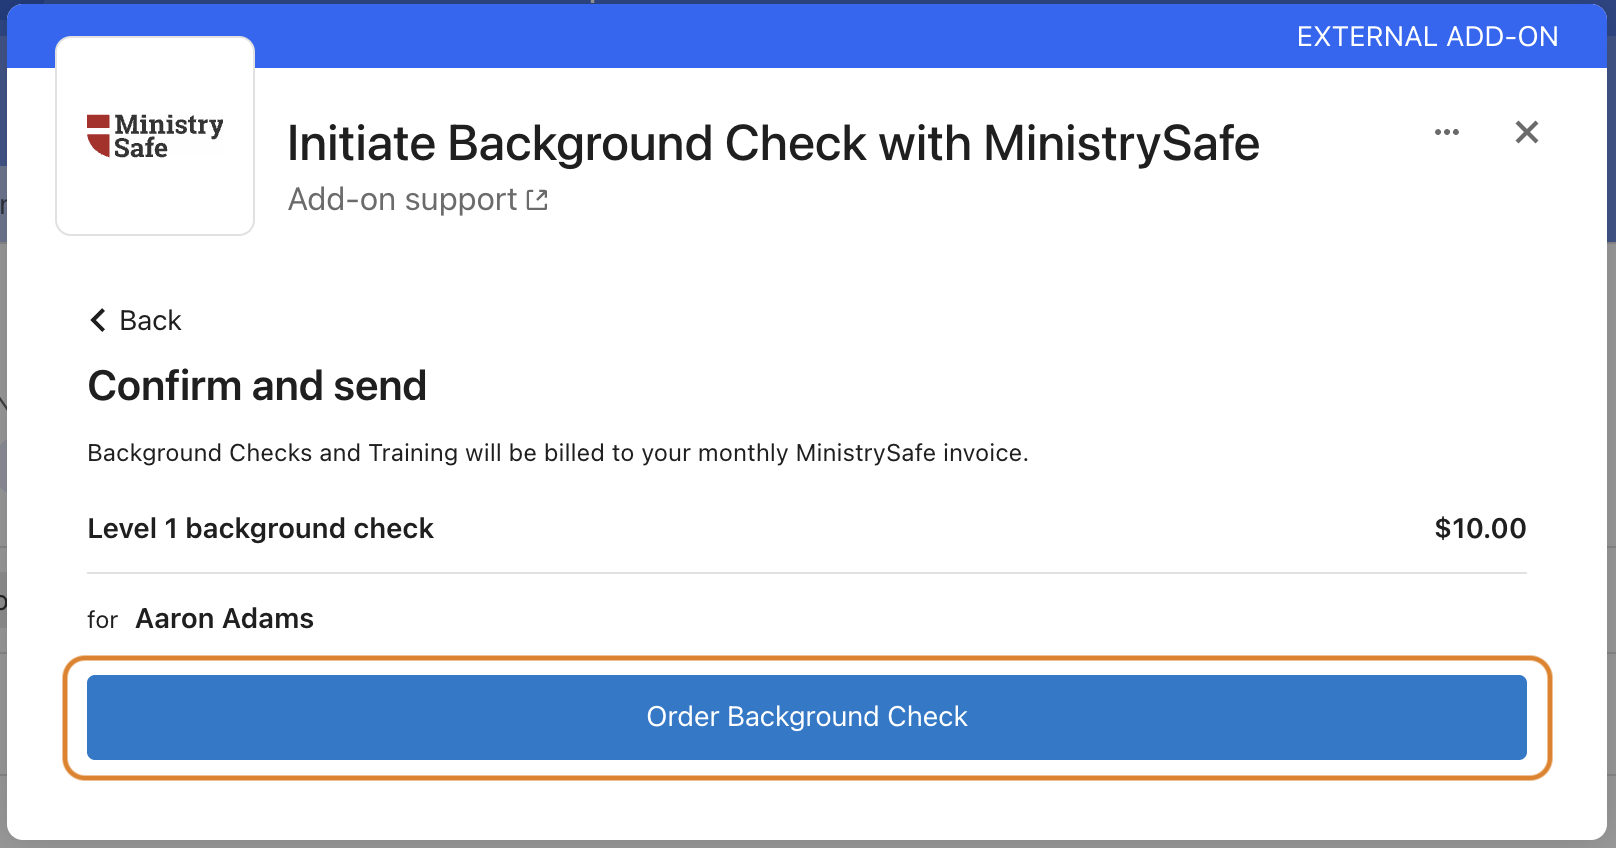Screen dimensions: 1616x848
Task: Click the back chevron arrow
Action: [x=98, y=320]
